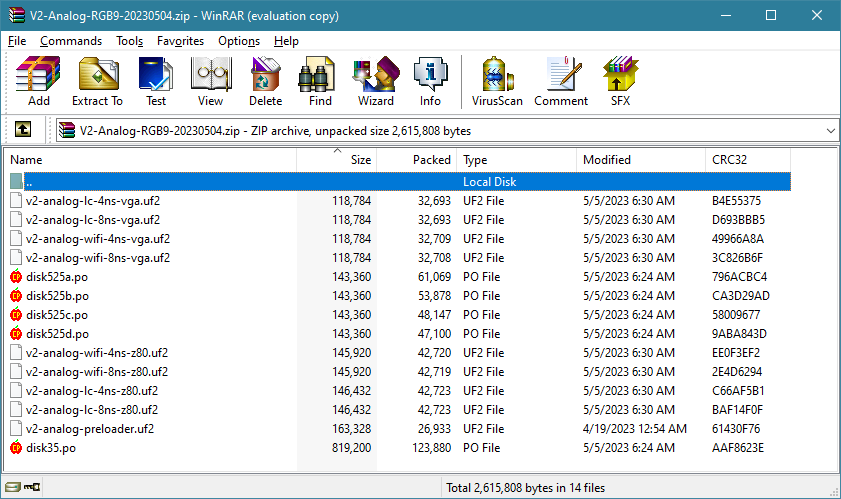Select v2-analog-lc-8ns-vga.uf2 file

pos(93,219)
